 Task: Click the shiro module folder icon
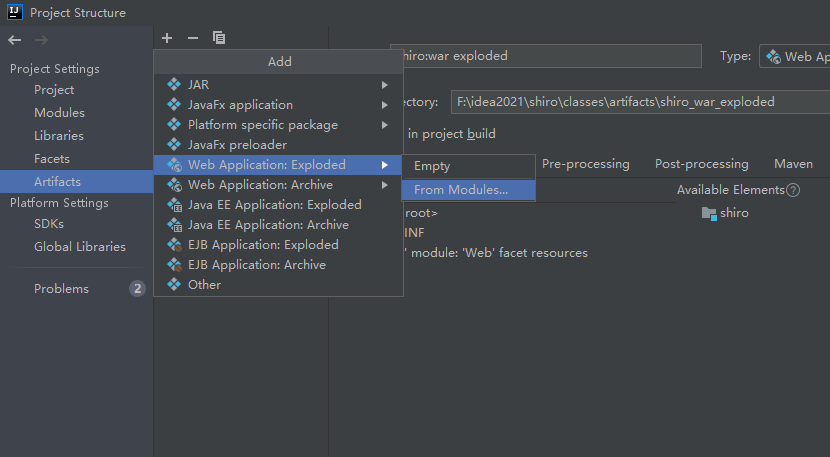tap(709, 213)
